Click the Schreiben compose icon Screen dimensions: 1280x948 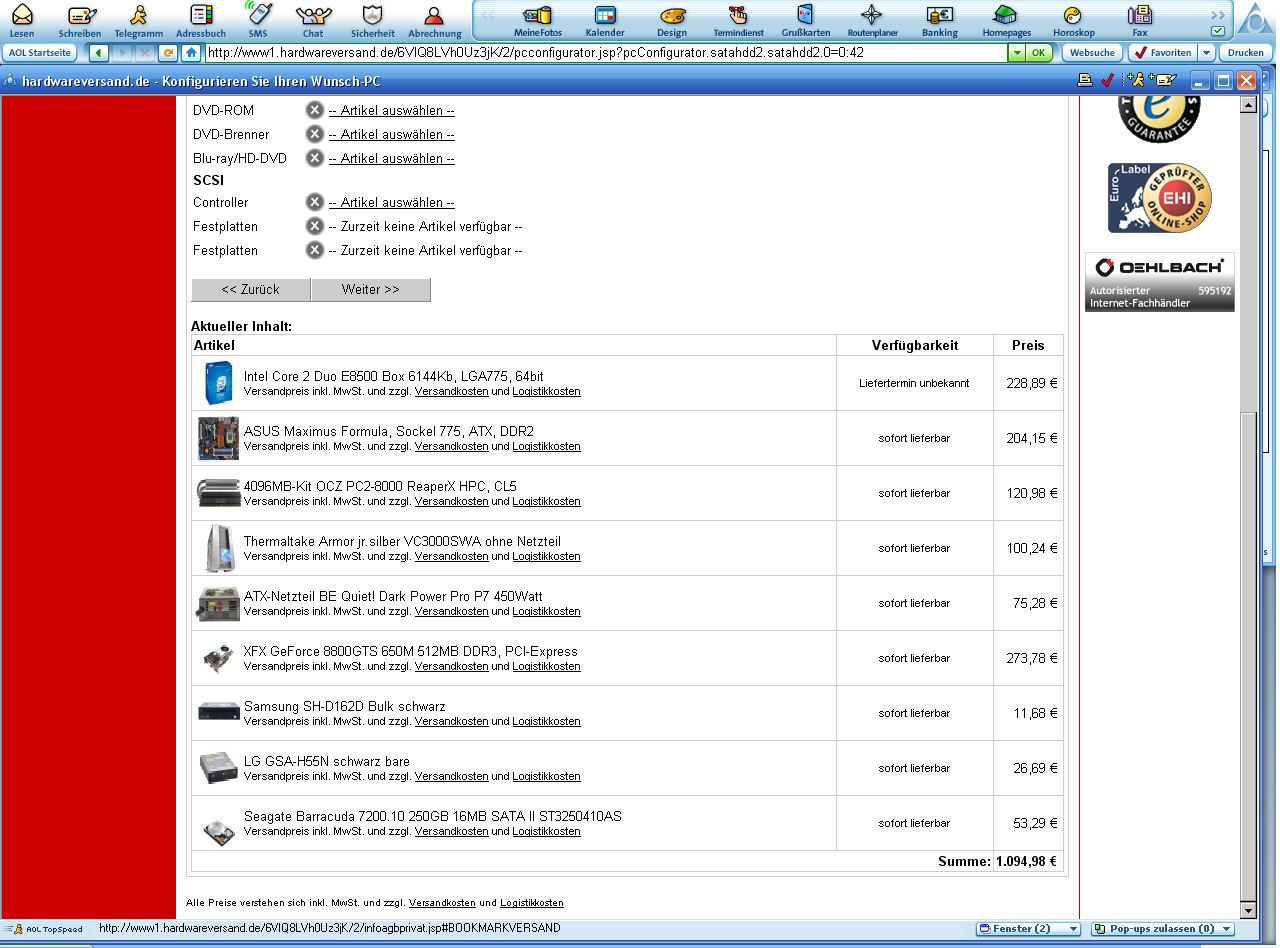click(80, 19)
